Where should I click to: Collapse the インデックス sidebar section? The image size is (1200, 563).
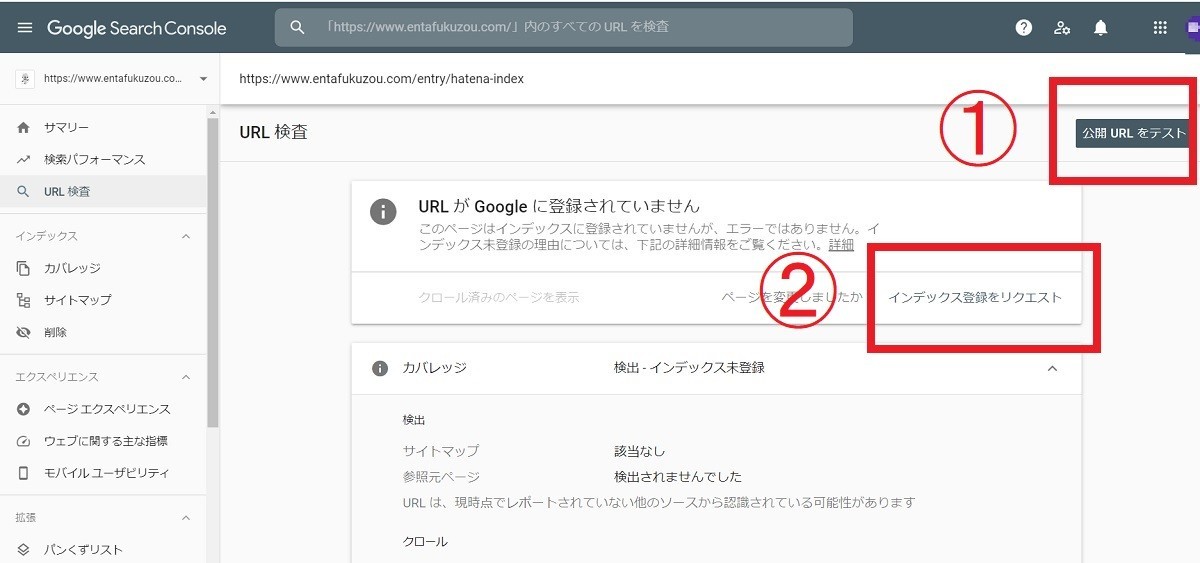(185, 236)
